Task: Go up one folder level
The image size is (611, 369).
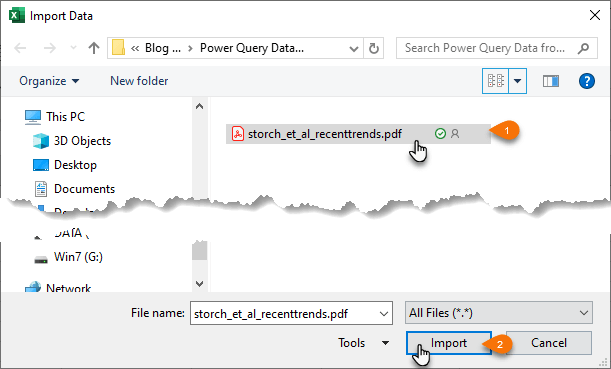Action: (94, 48)
